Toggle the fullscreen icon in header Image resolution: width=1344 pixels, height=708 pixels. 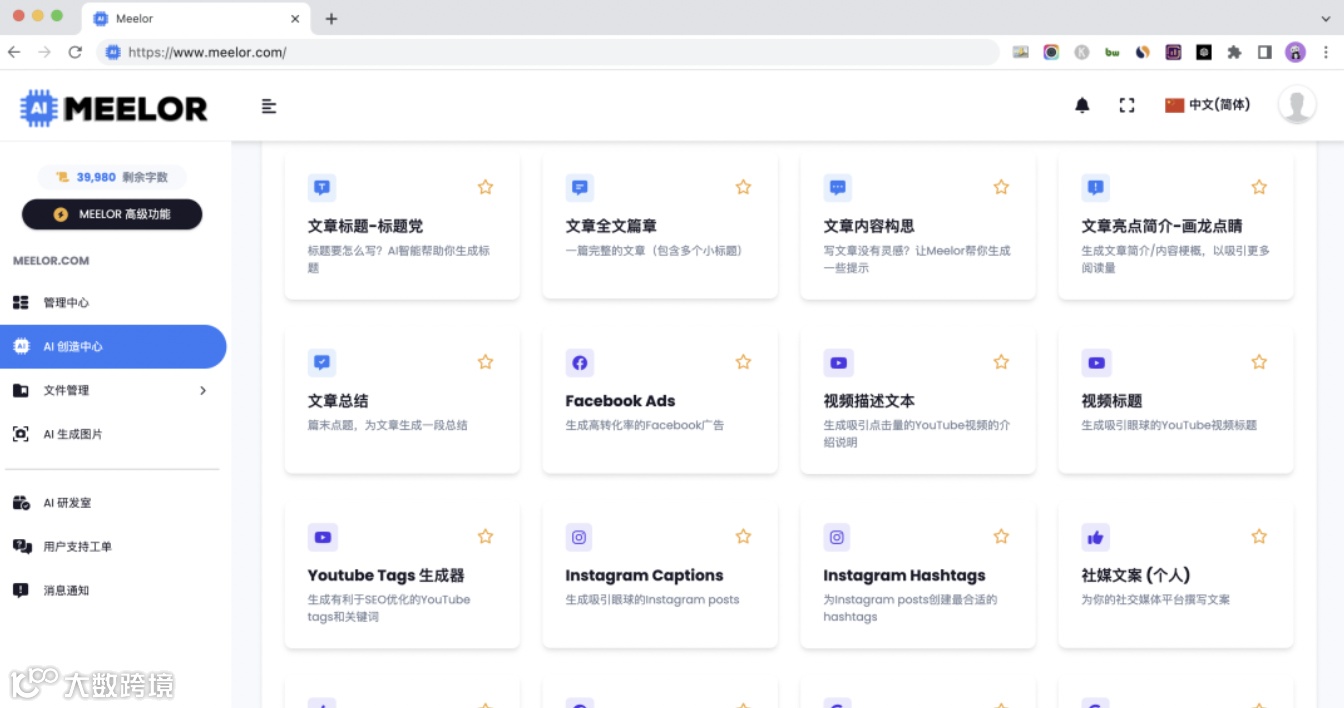coord(1127,105)
